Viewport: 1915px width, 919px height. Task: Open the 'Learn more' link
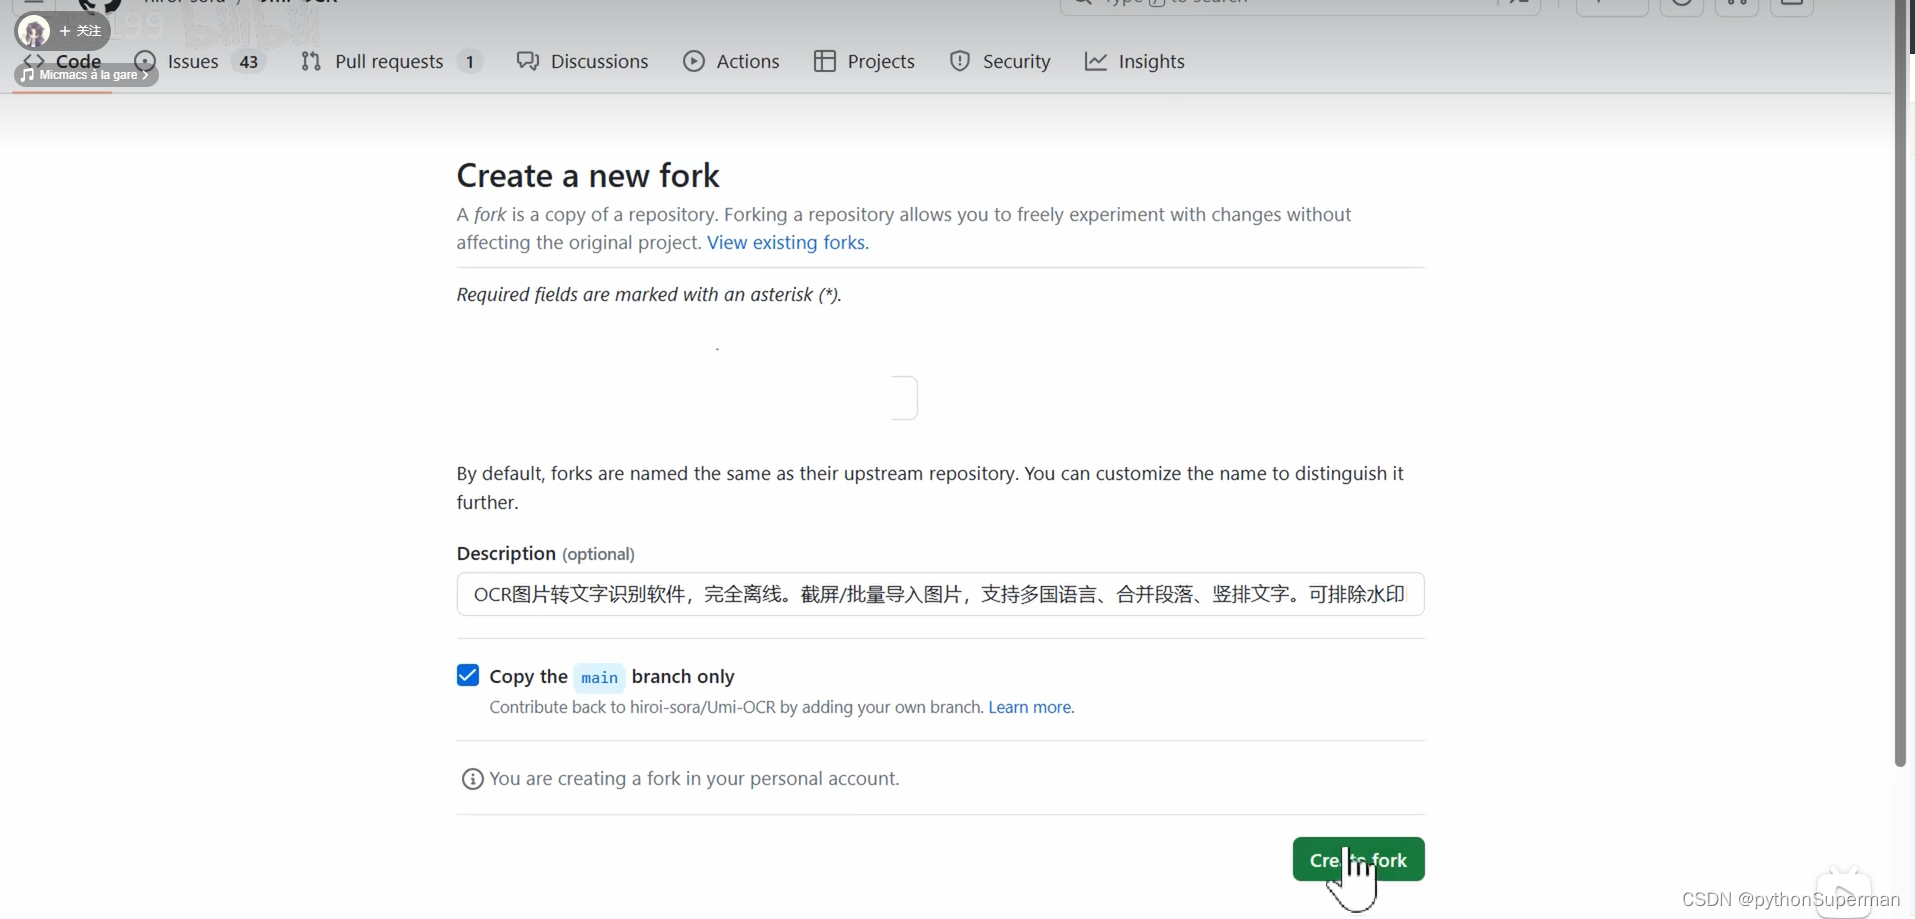click(1031, 707)
